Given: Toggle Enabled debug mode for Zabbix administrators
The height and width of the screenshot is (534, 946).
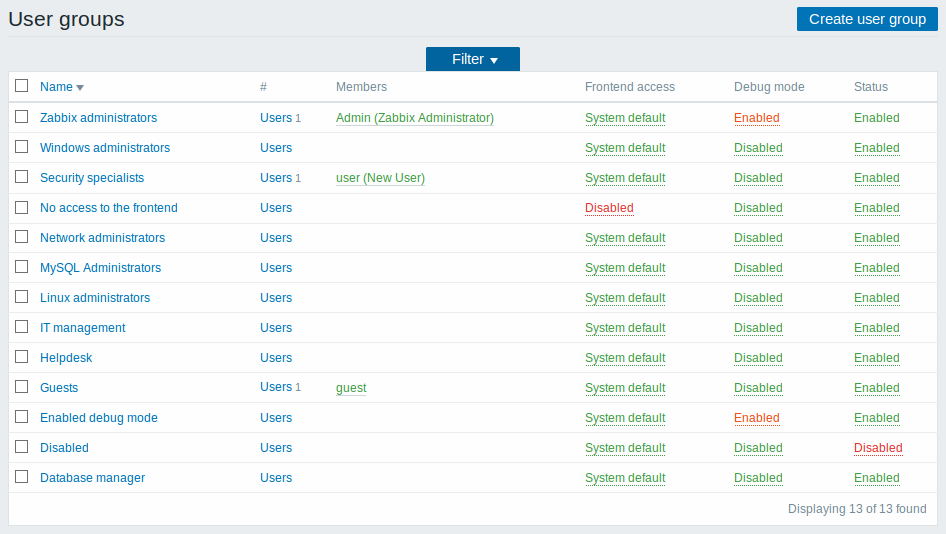Looking at the screenshot, I should pyautogui.click(x=757, y=118).
